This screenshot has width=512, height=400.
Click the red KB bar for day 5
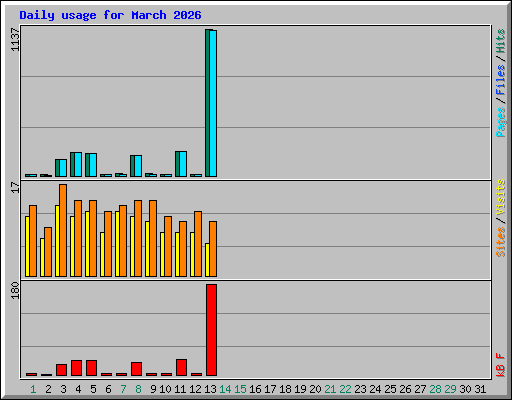point(91,368)
